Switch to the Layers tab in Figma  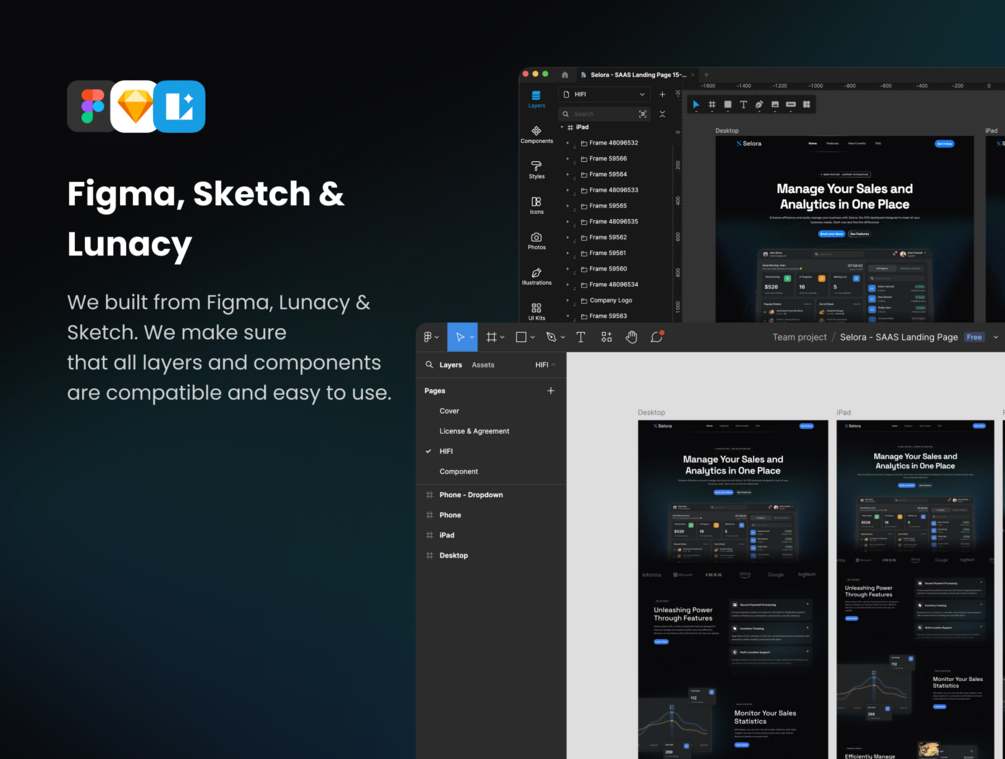point(451,365)
